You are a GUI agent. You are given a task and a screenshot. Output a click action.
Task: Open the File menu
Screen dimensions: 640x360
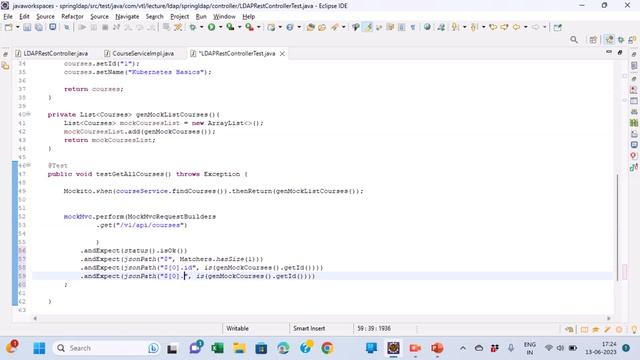coord(8,17)
